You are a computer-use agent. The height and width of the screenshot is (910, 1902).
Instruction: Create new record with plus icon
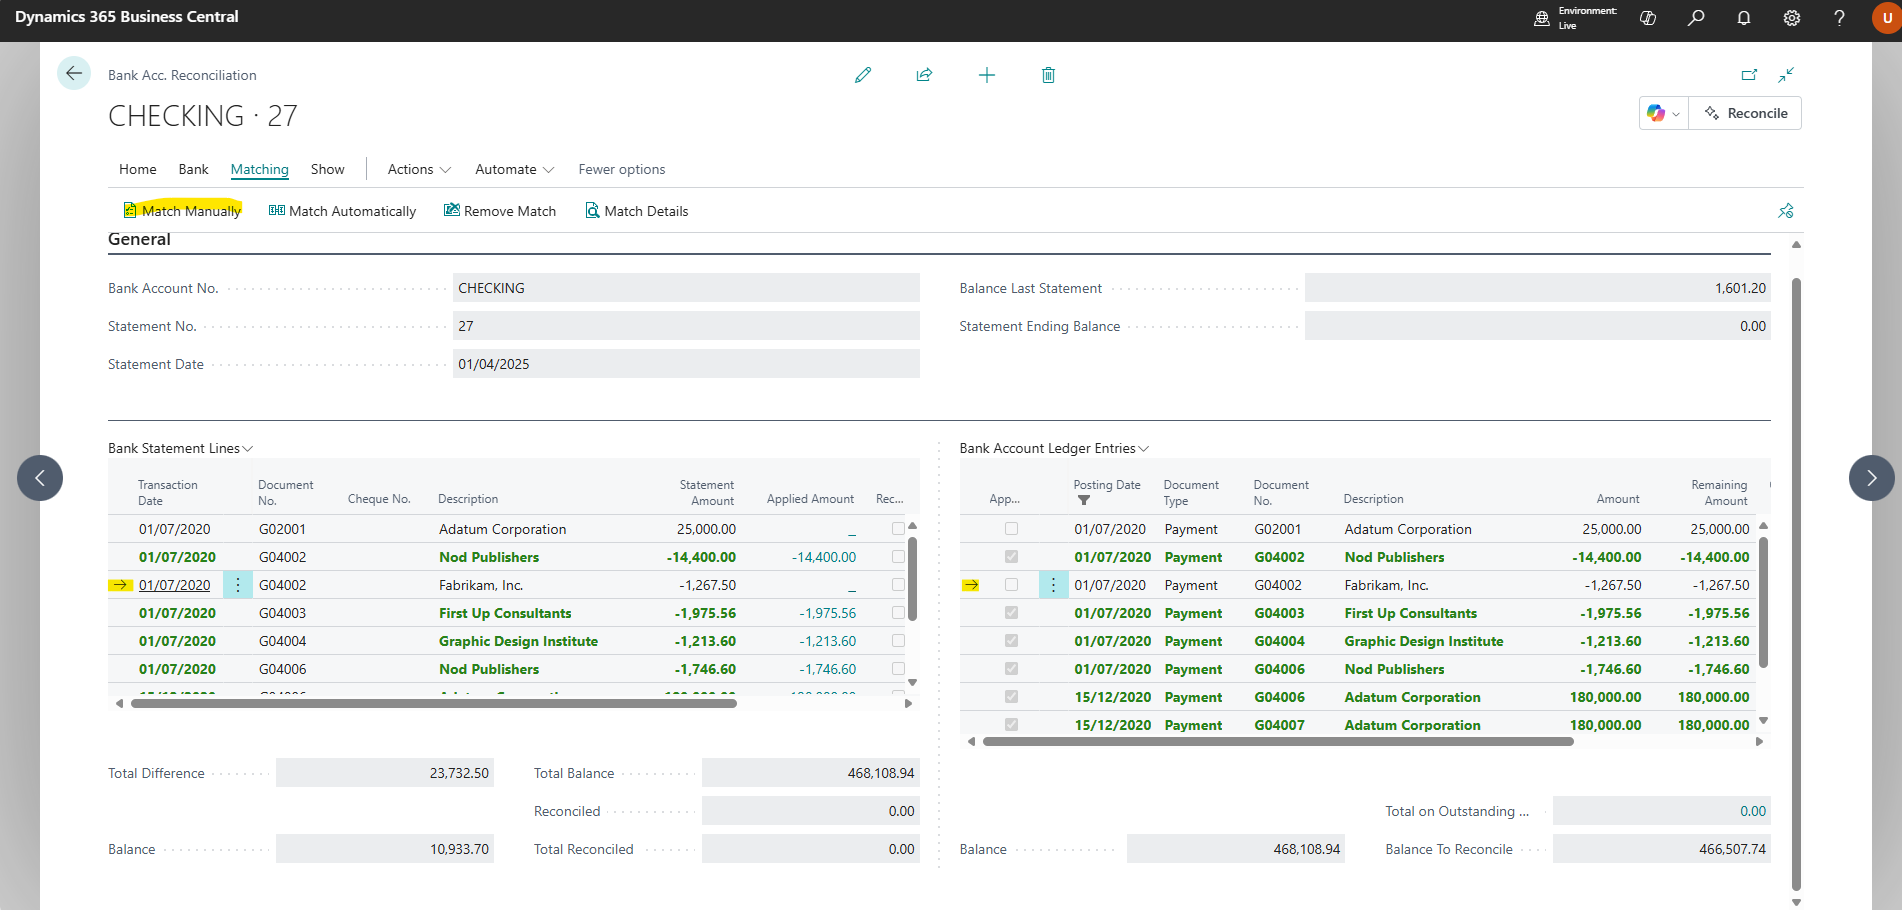click(987, 75)
